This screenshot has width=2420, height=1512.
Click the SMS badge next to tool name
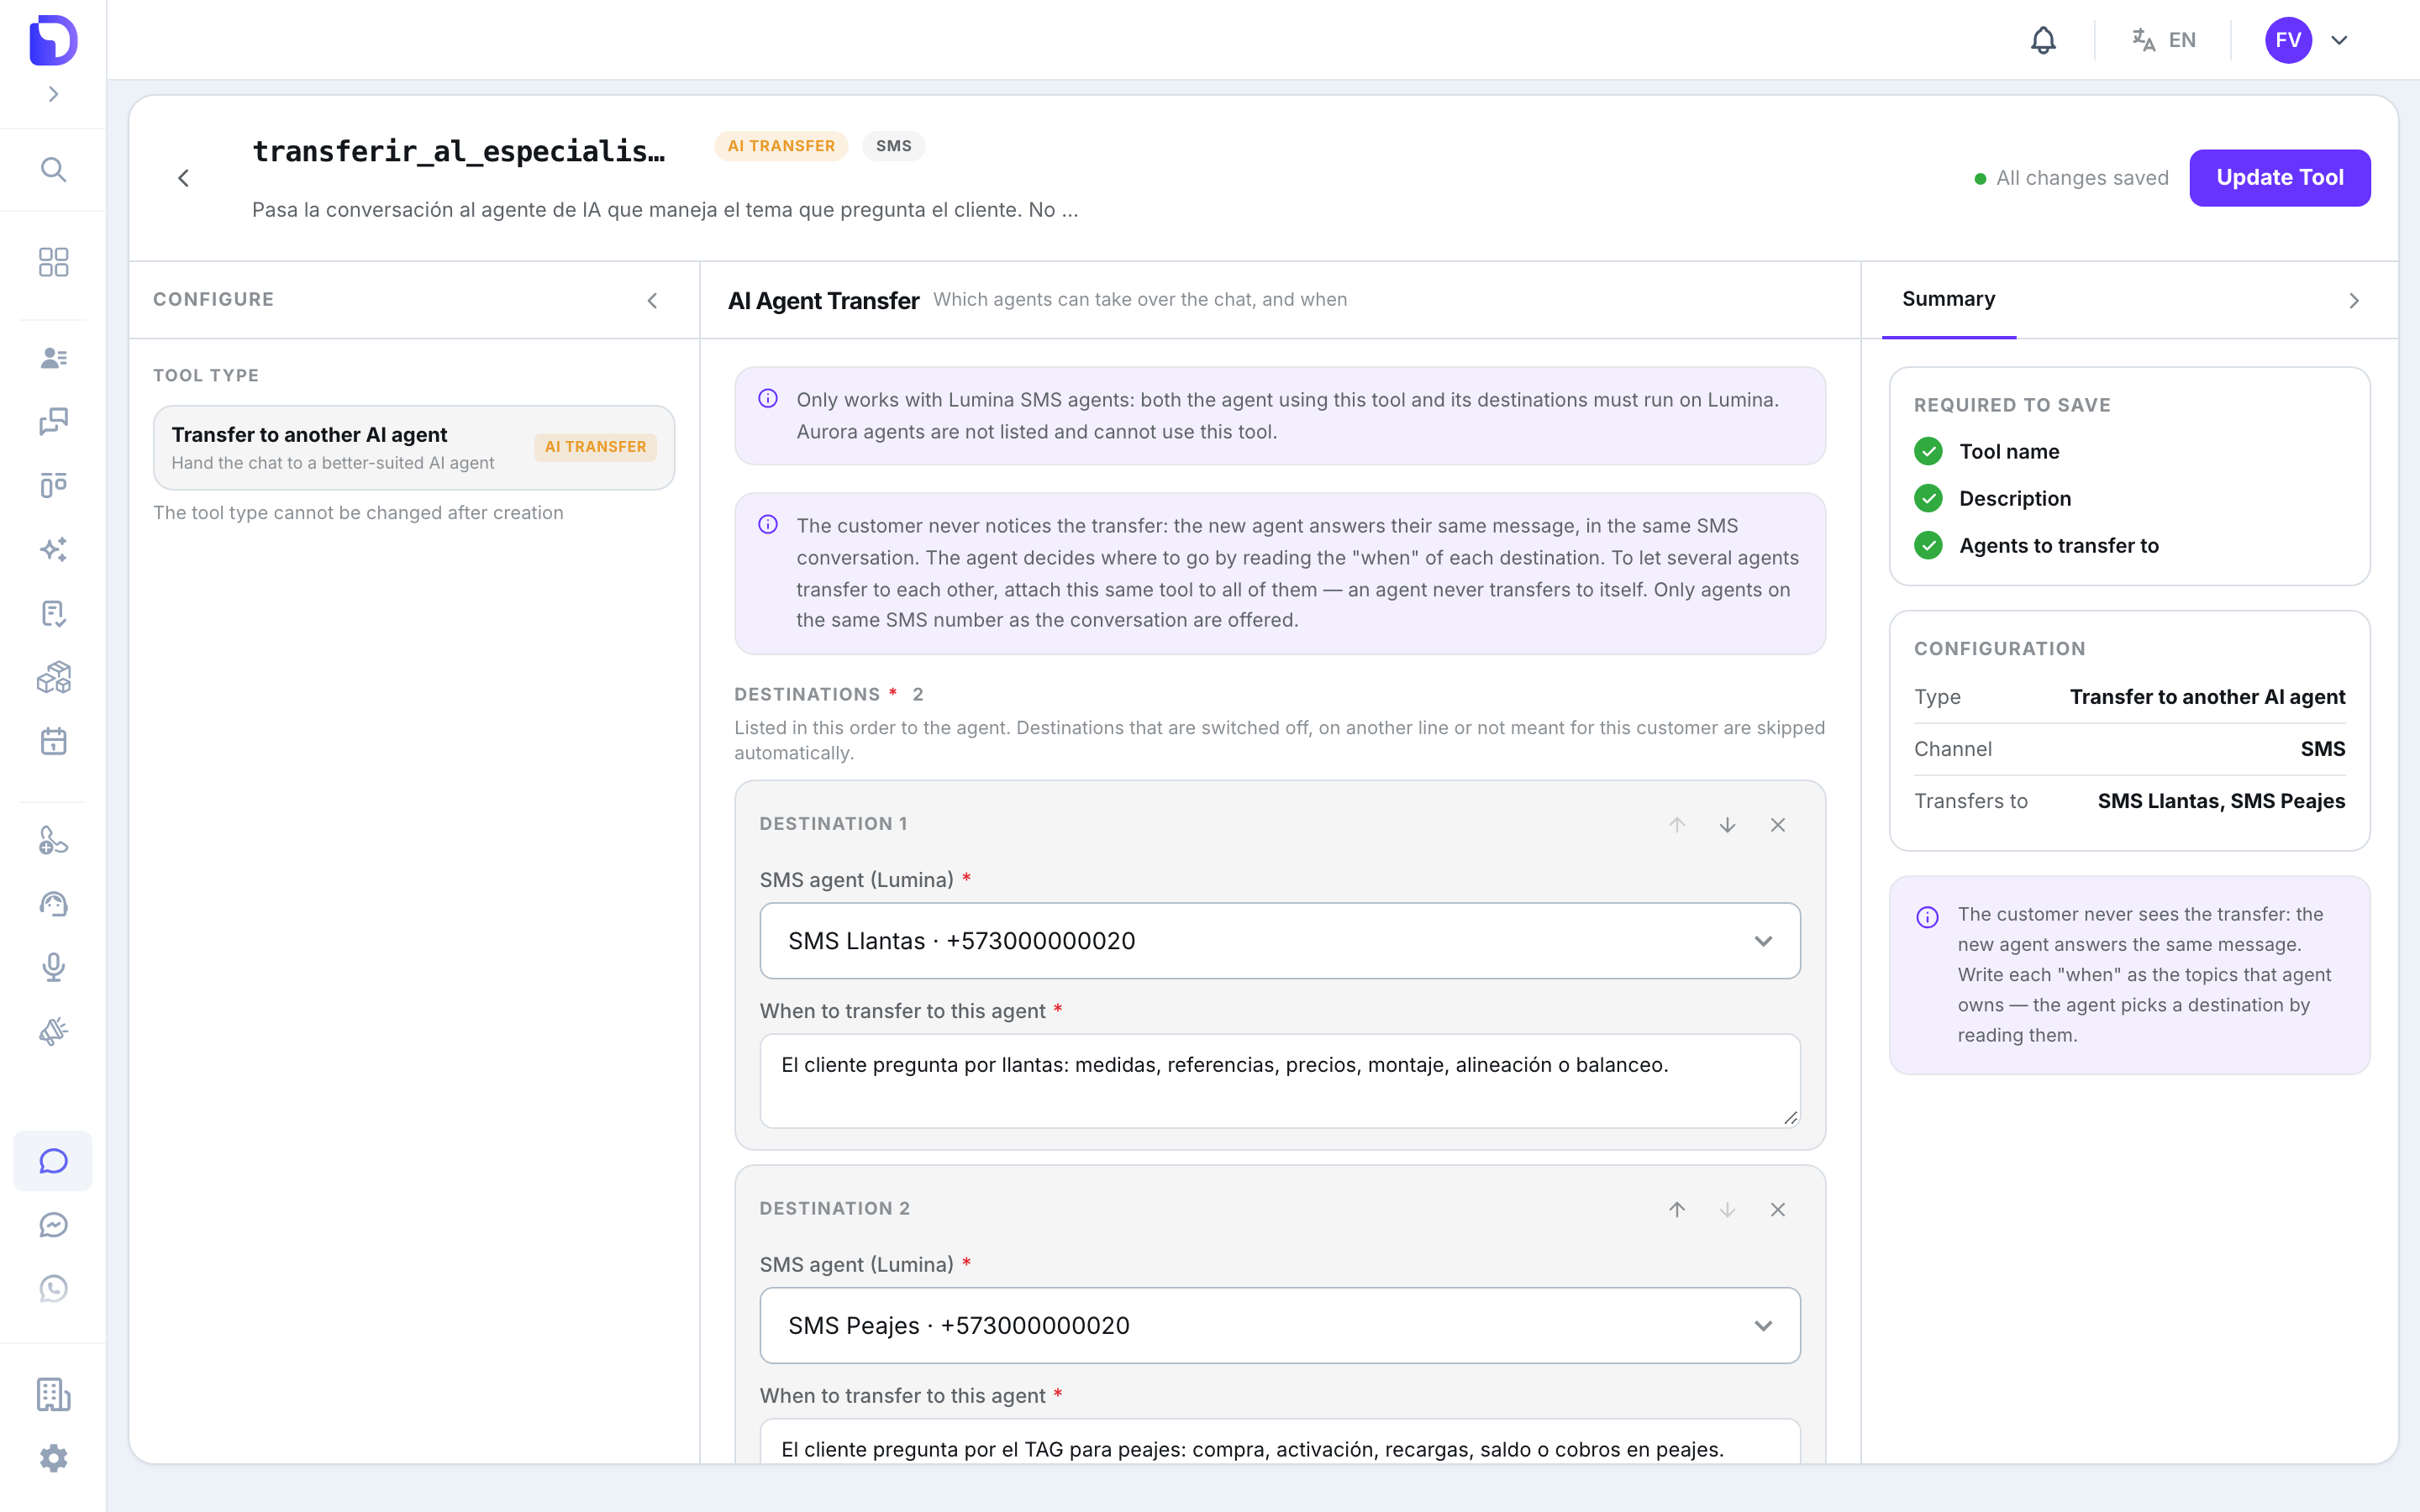[893, 146]
